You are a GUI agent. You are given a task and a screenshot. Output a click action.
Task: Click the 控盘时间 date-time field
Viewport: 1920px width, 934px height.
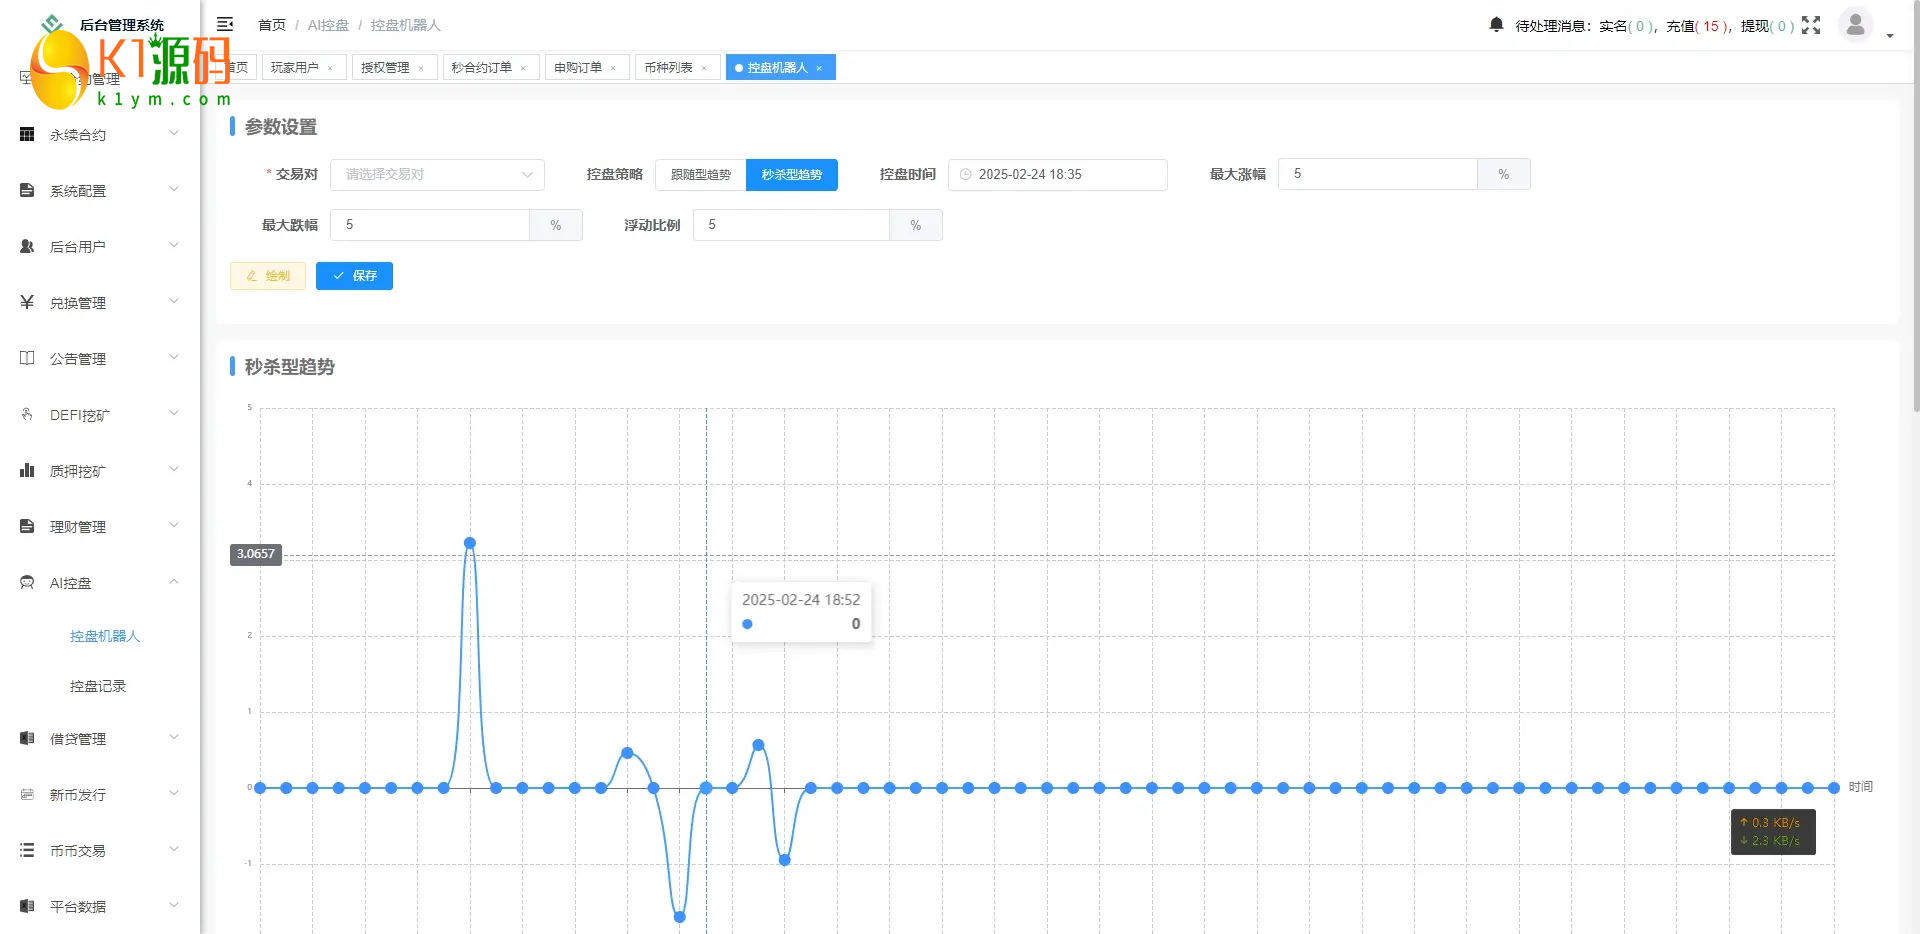1057,175
